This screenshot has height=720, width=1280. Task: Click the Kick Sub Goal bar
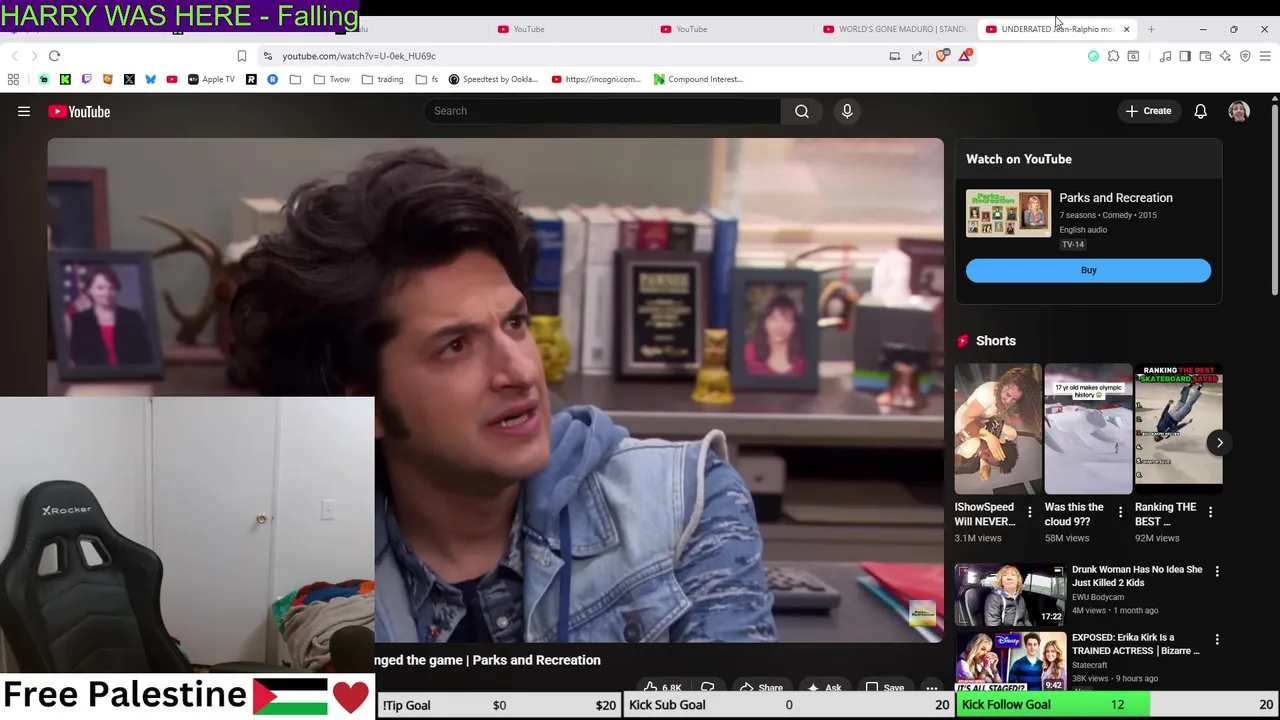[788, 705]
